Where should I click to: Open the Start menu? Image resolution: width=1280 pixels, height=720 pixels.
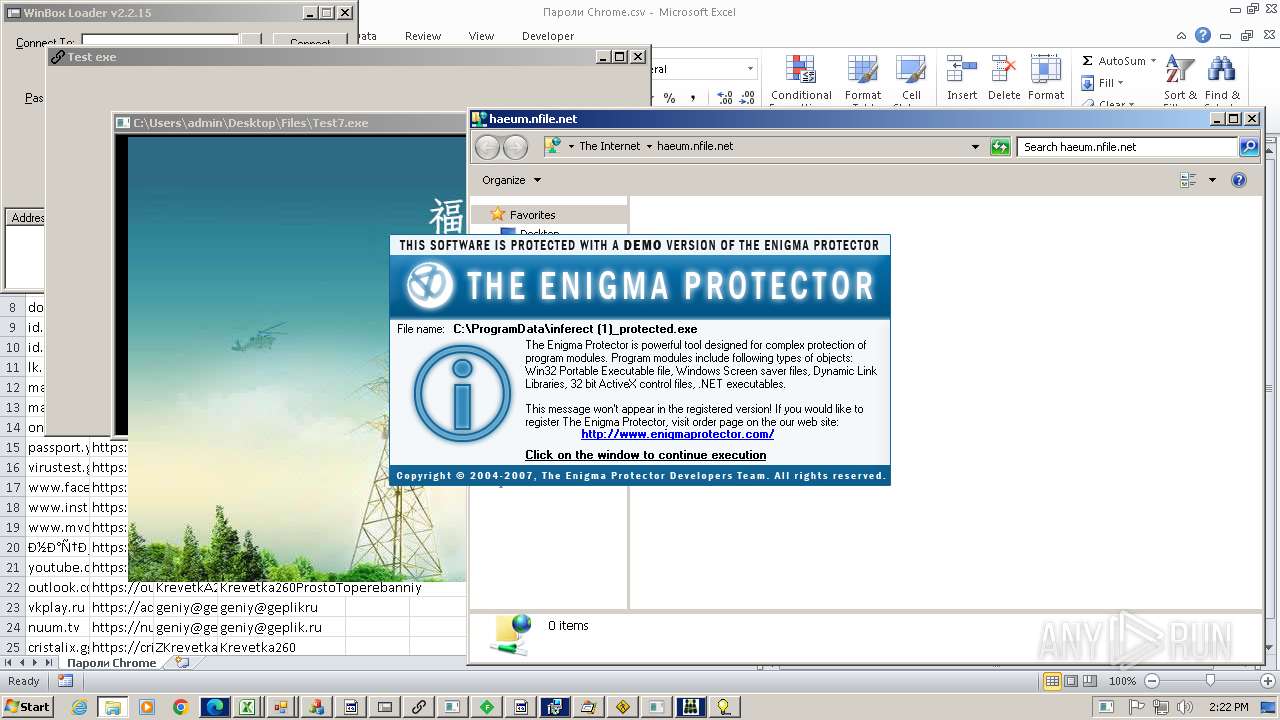click(28, 706)
